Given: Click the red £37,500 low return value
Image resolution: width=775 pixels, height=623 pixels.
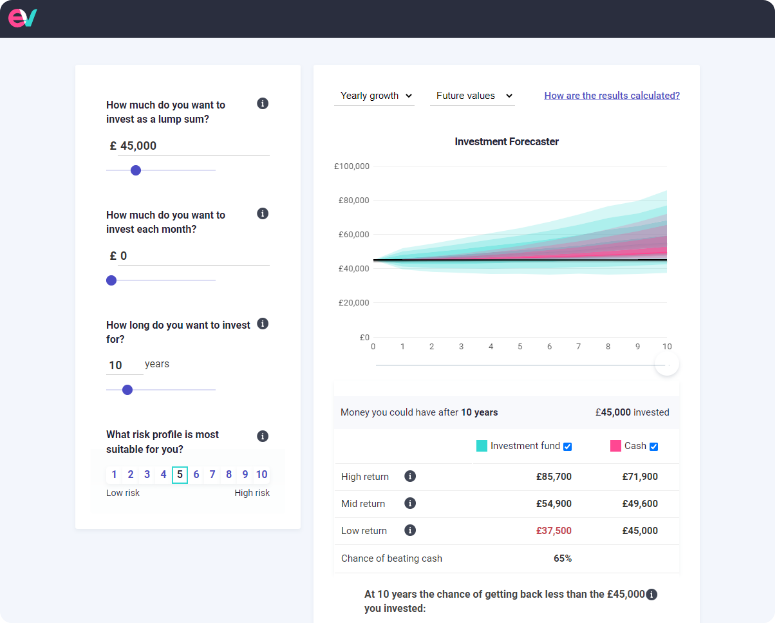Looking at the screenshot, I should pyautogui.click(x=554, y=531).
